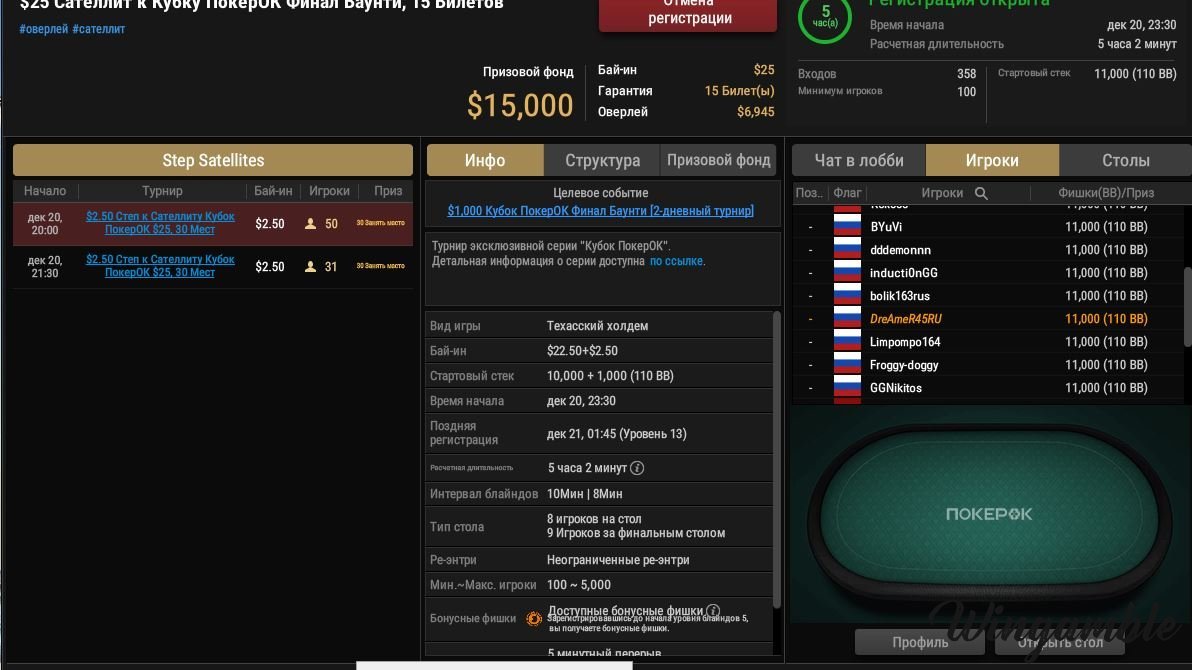Click the info panel vertical scrollbar
The width and height of the screenshot is (1192, 670).
pos(776,459)
